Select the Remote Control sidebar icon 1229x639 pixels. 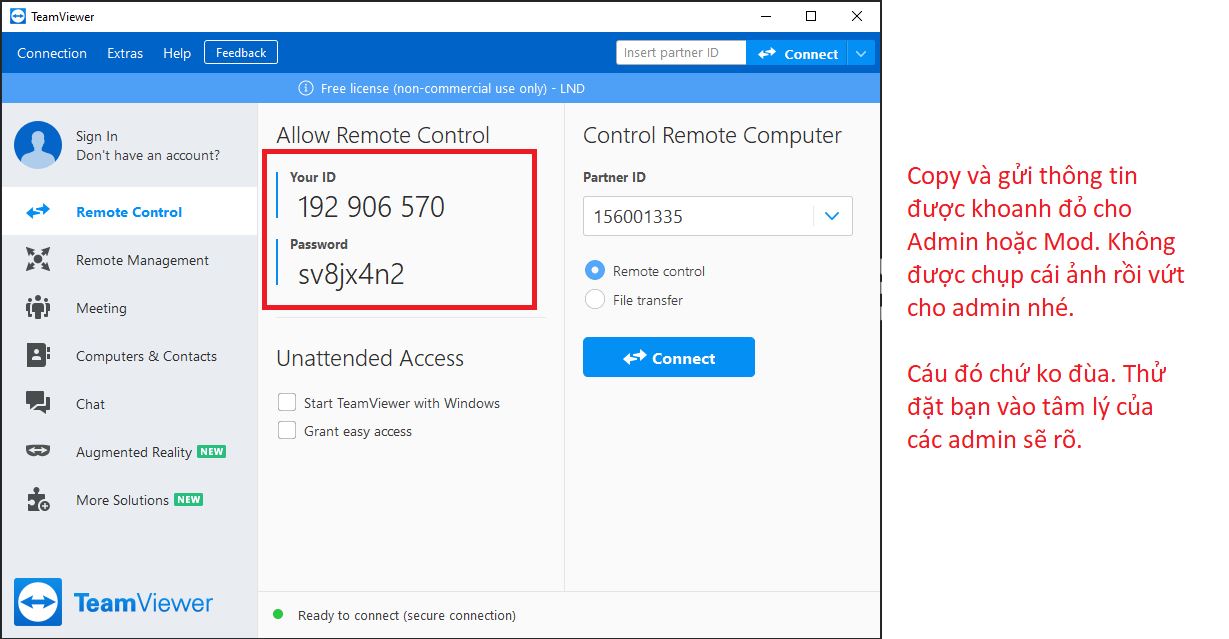coord(38,212)
